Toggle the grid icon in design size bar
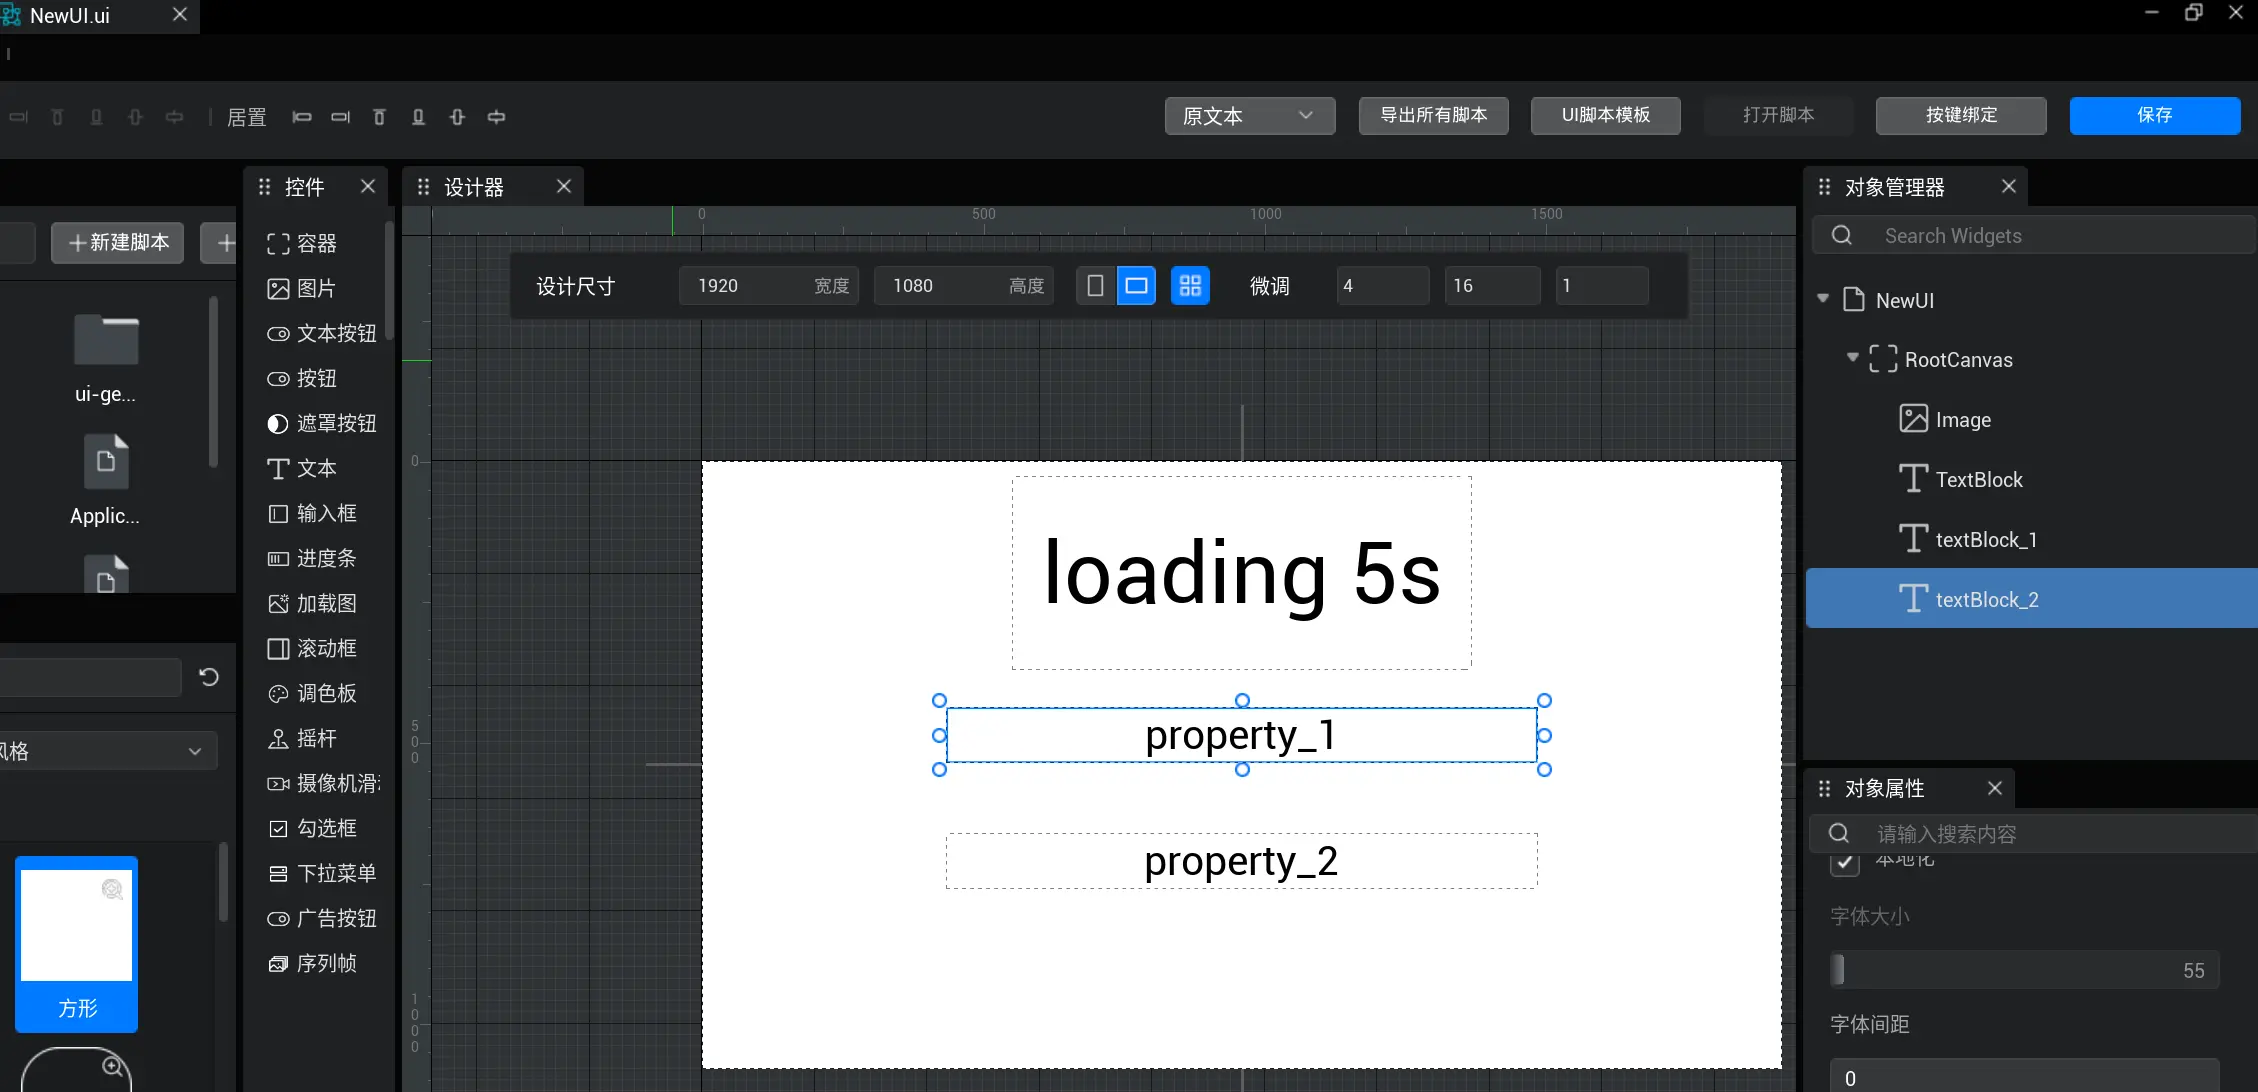Screen dimensions: 2258x1092 pos(1190,286)
